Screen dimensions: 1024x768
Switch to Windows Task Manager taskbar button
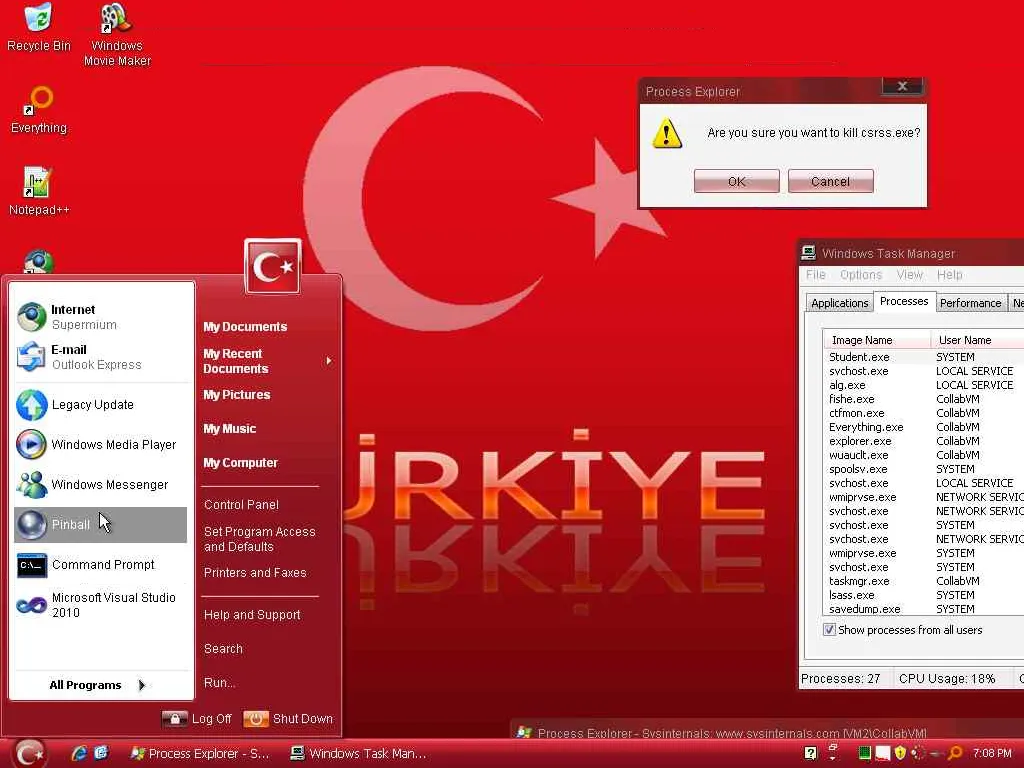(359, 753)
